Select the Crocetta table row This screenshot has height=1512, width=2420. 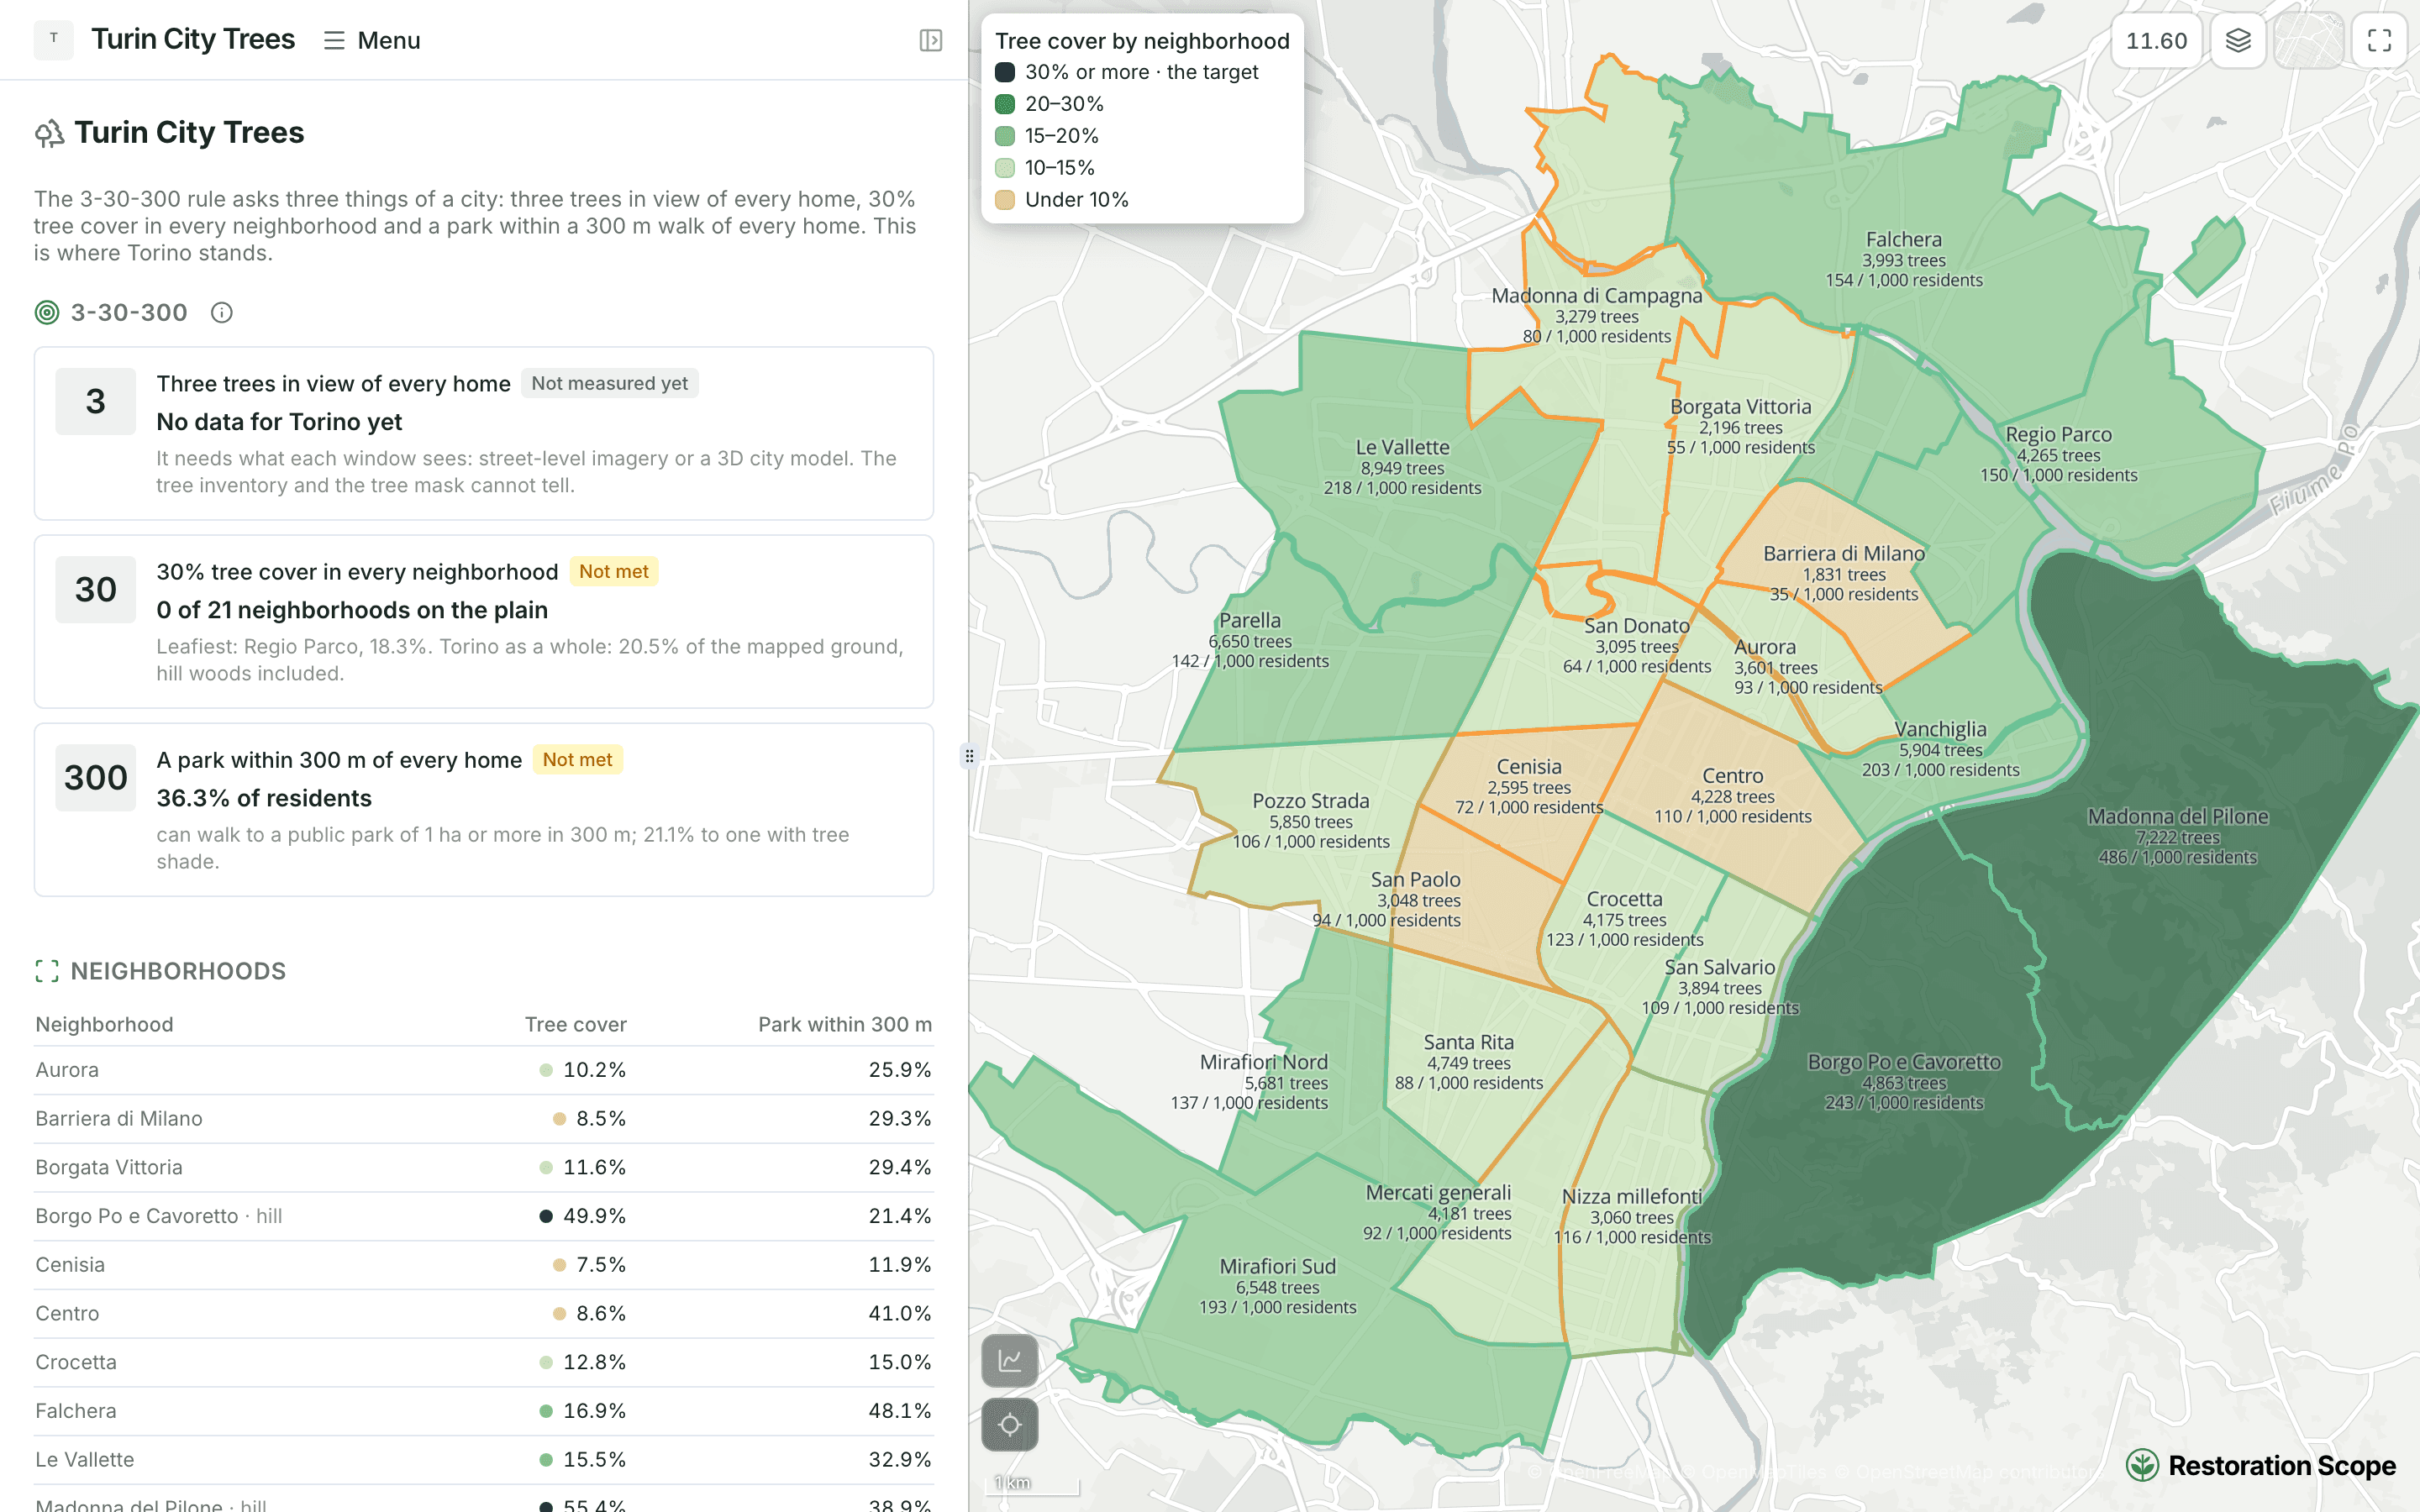(x=483, y=1362)
